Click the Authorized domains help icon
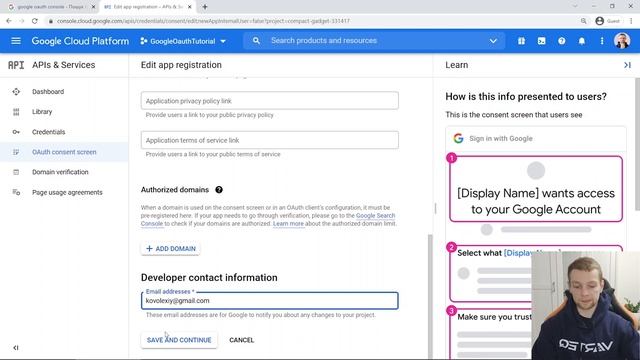 pos(219,190)
